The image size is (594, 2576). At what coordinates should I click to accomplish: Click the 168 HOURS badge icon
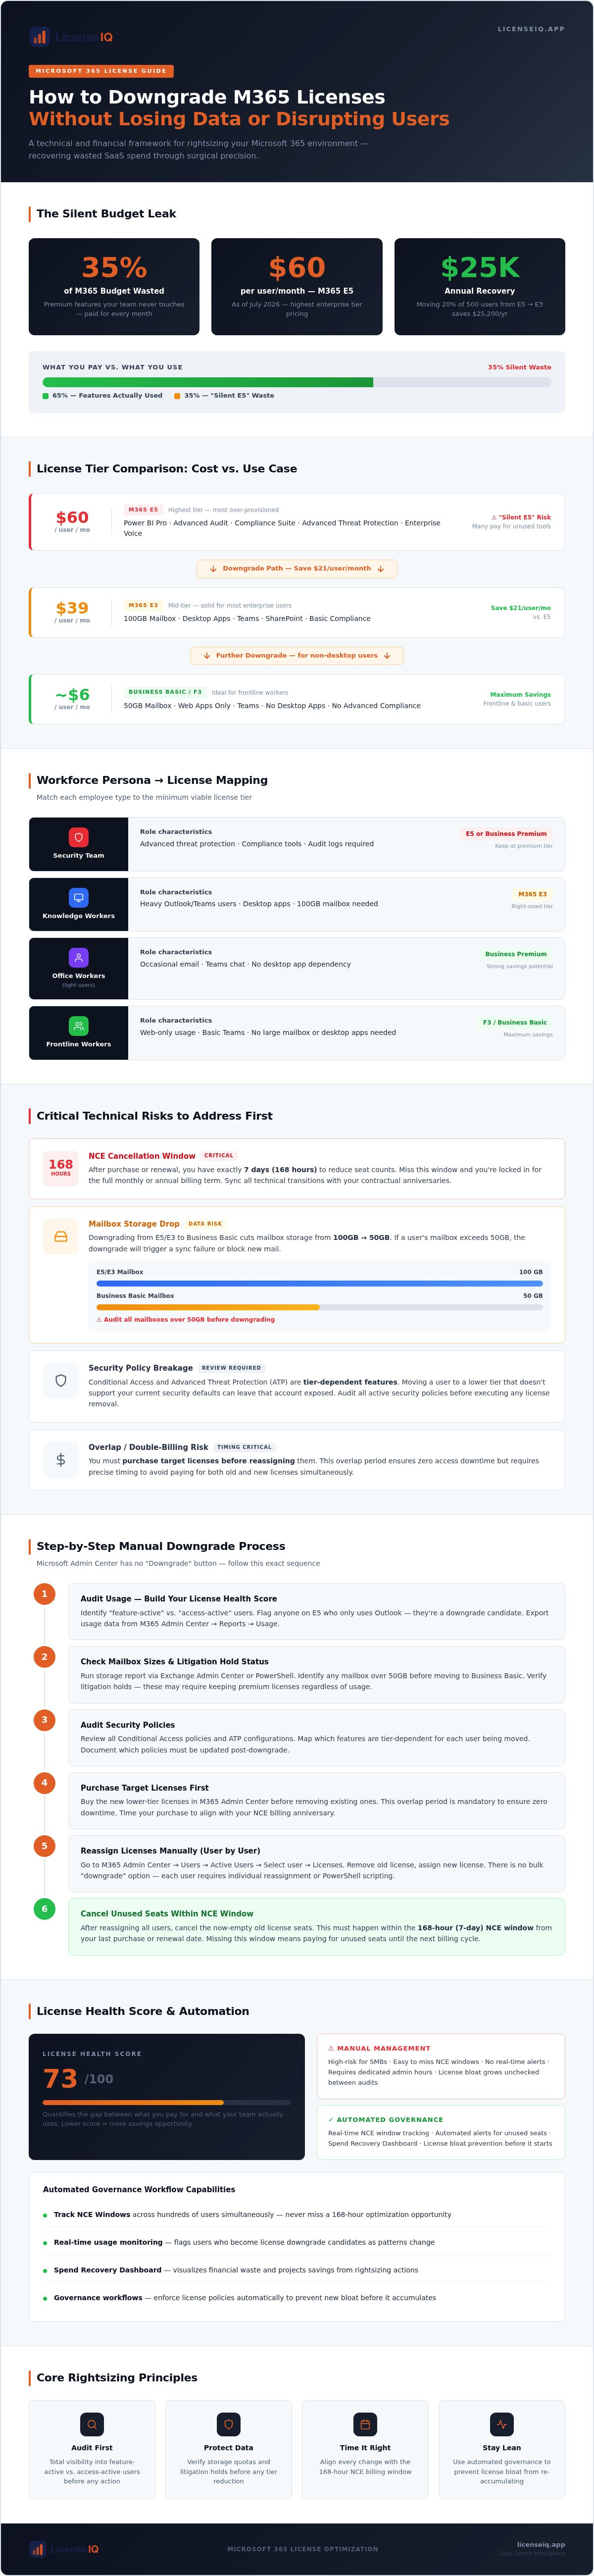[61, 1168]
